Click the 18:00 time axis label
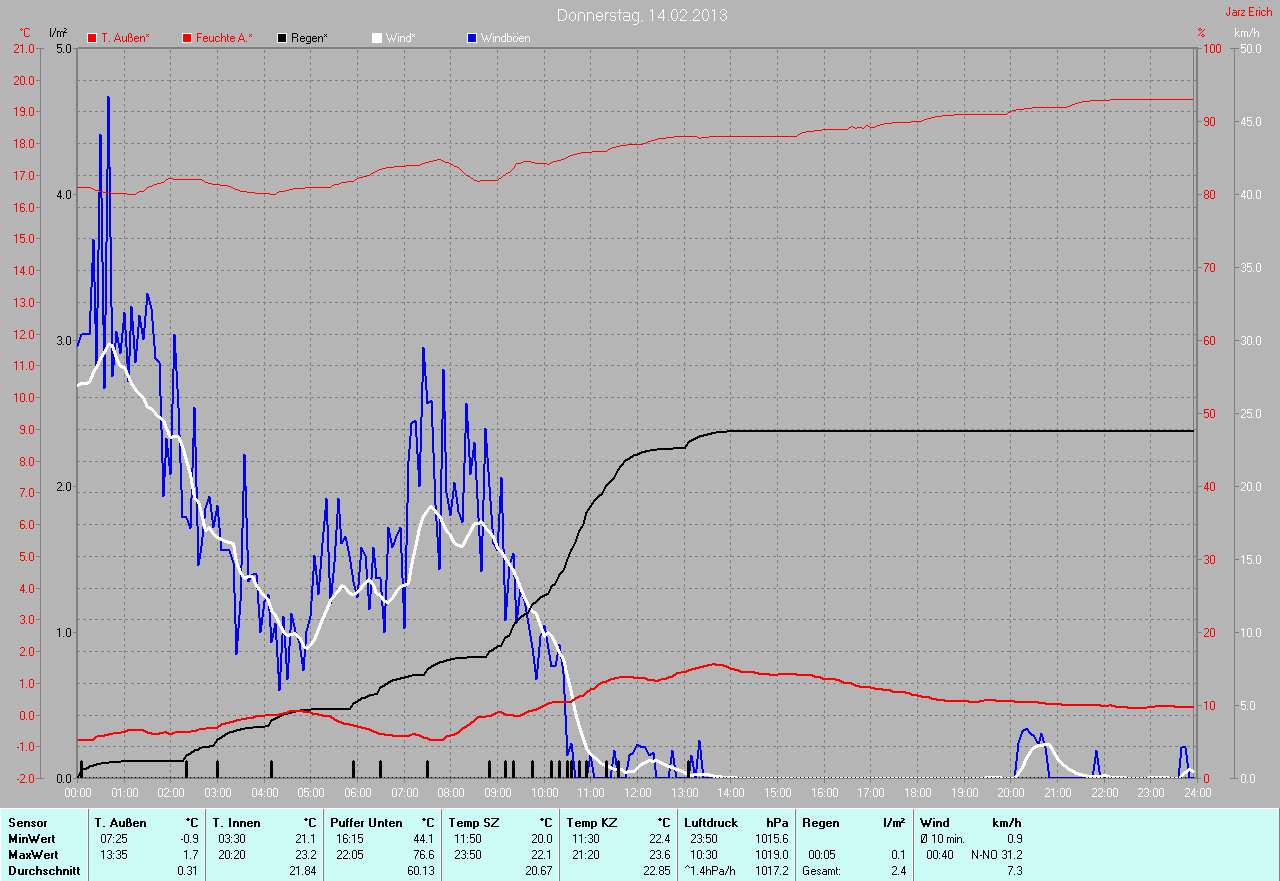The width and height of the screenshot is (1280, 881). (918, 793)
